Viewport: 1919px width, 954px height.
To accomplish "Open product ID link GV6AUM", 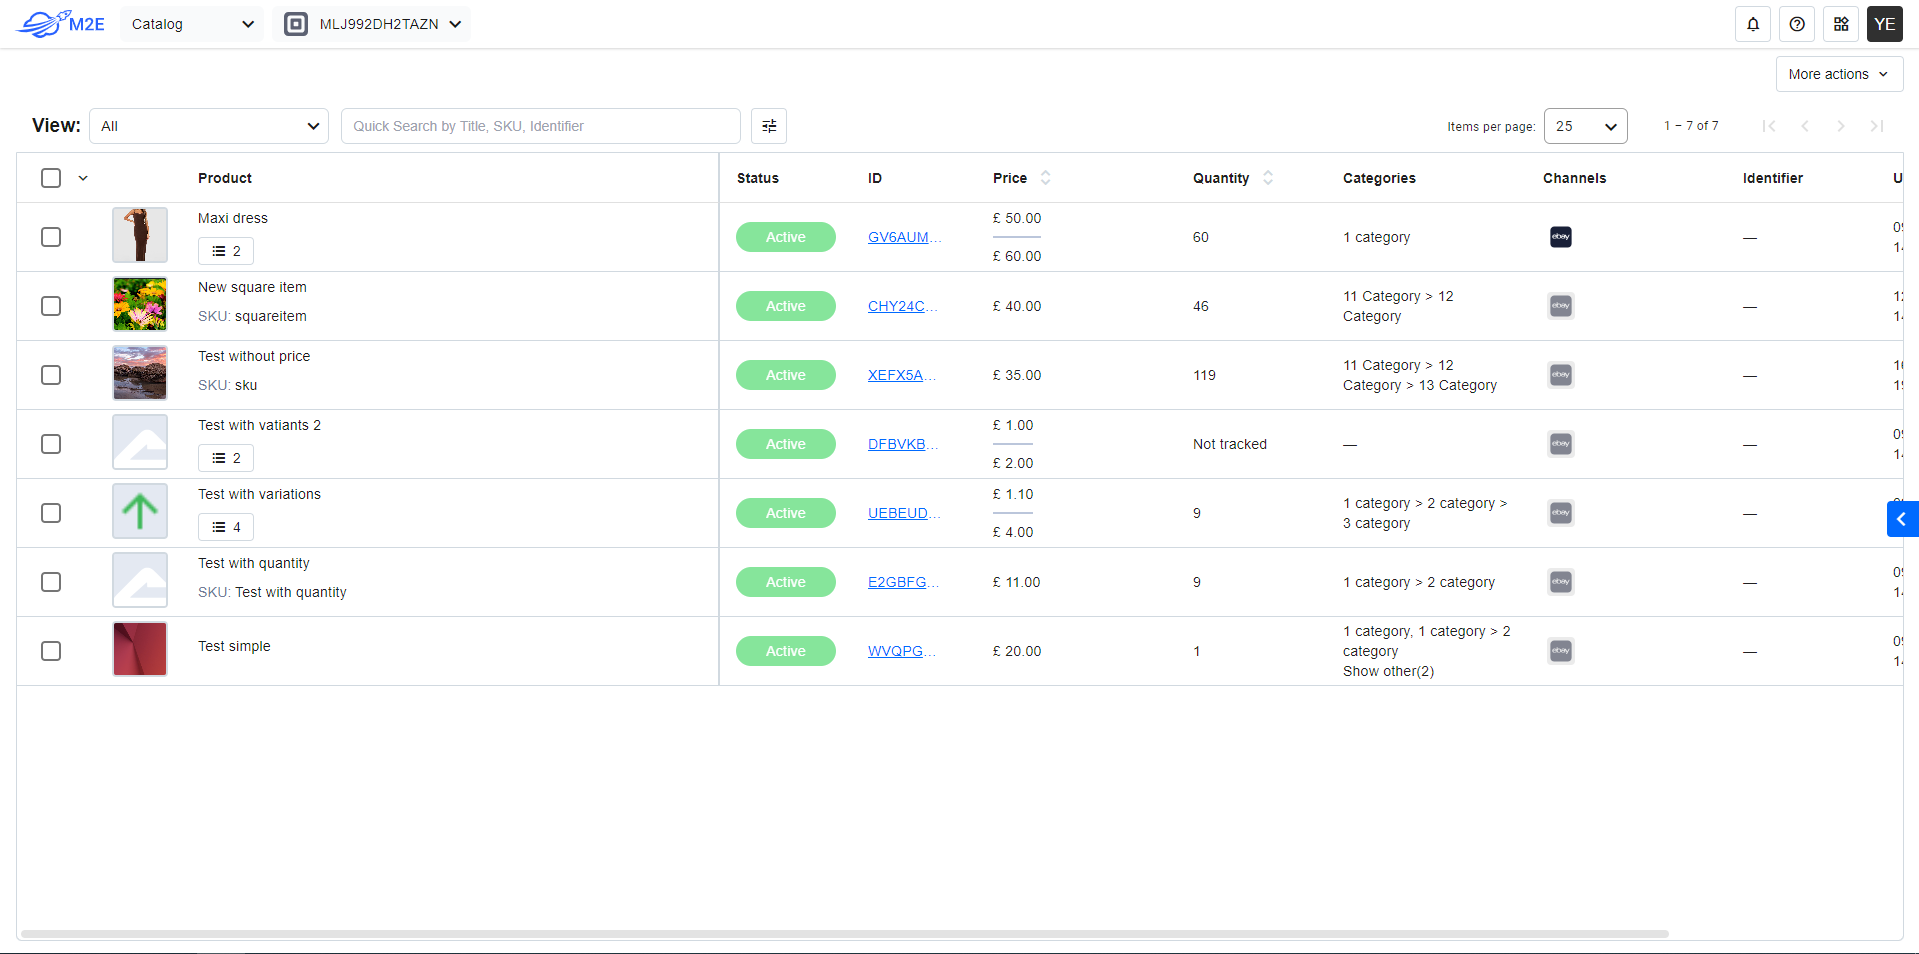I will click(x=903, y=237).
